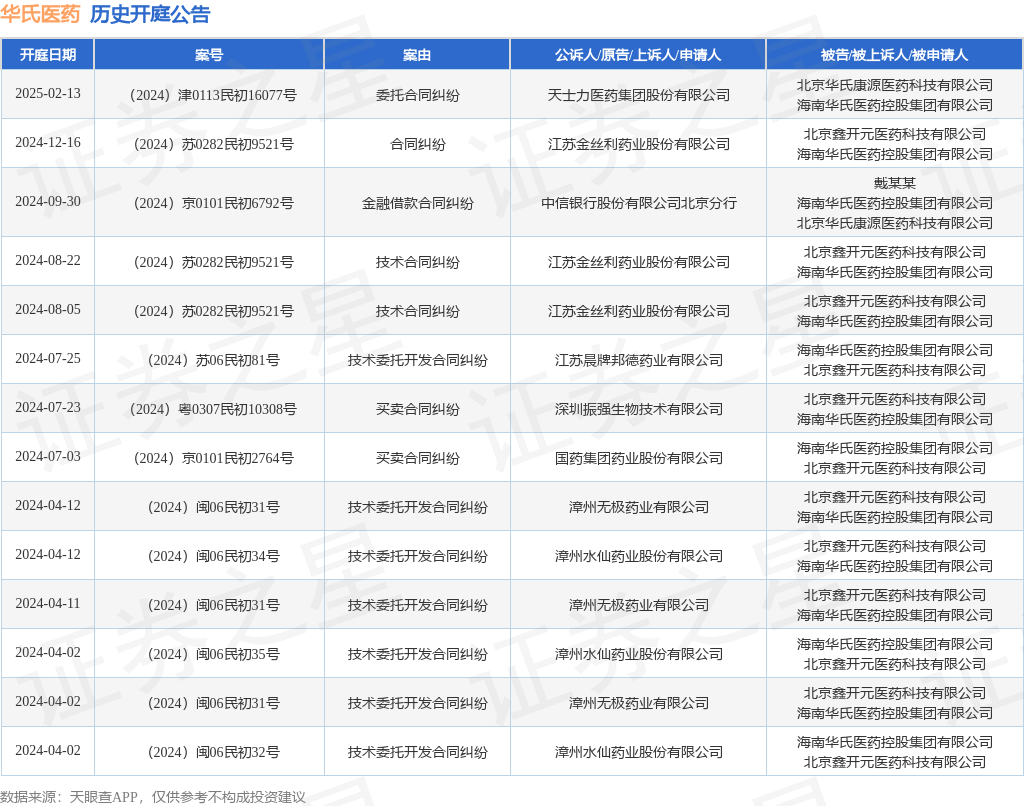
Task: Click the date 2024-07-03
Action: click(x=48, y=456)
